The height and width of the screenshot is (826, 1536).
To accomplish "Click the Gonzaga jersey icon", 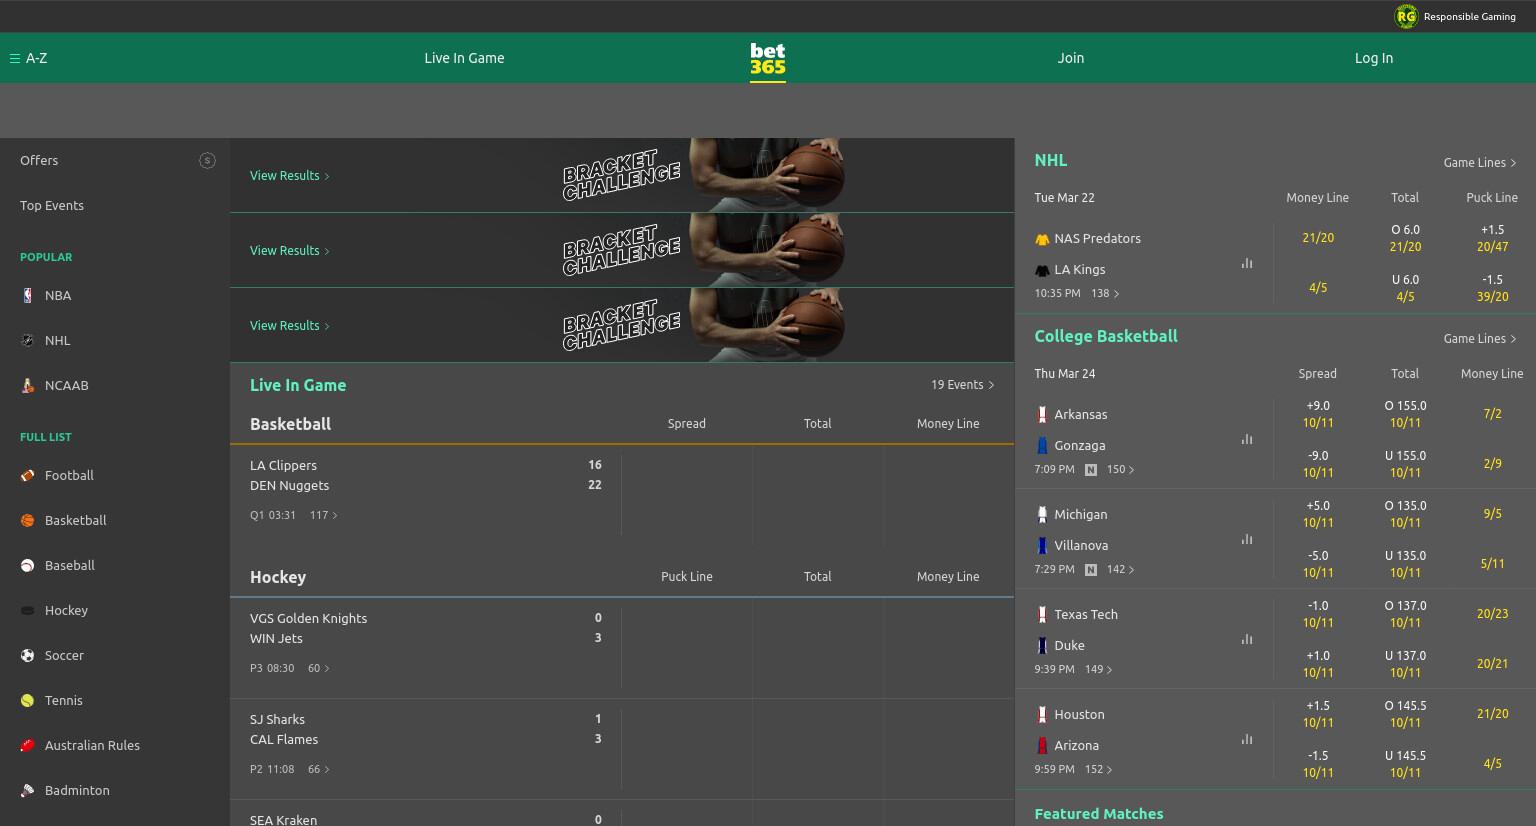I will [1042, 446].
